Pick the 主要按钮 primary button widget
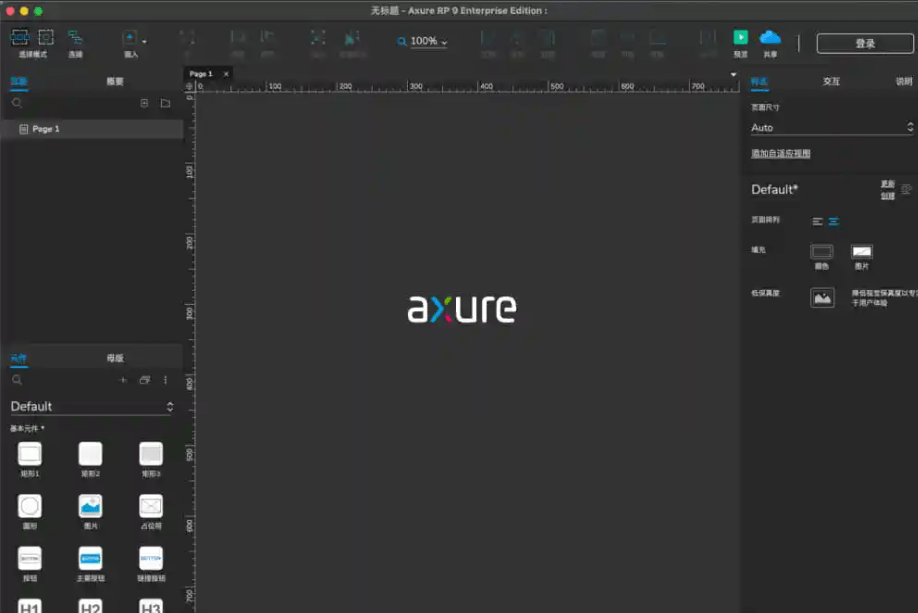 click(90, 558)
